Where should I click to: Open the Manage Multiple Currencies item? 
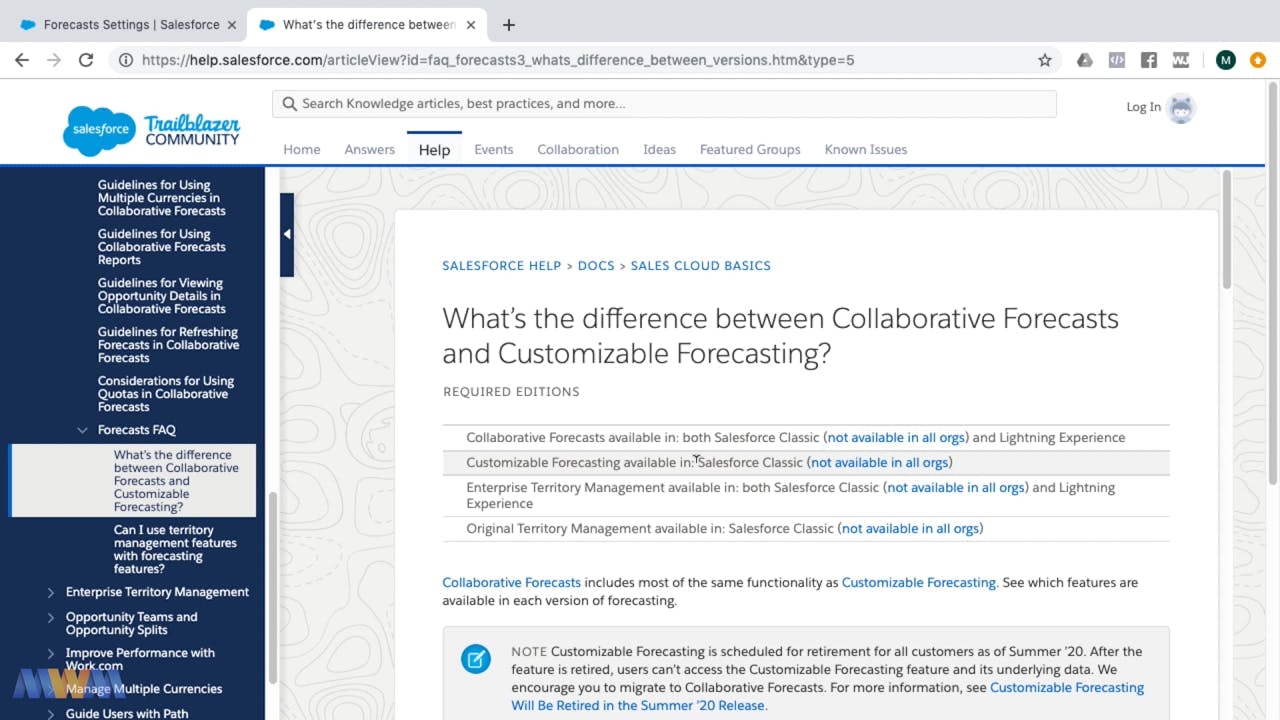coord(144,689)
